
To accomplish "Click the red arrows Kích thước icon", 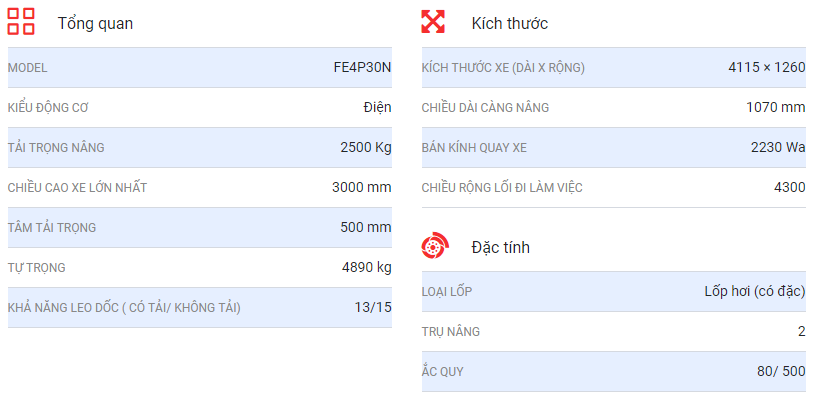I will (432, 22).
